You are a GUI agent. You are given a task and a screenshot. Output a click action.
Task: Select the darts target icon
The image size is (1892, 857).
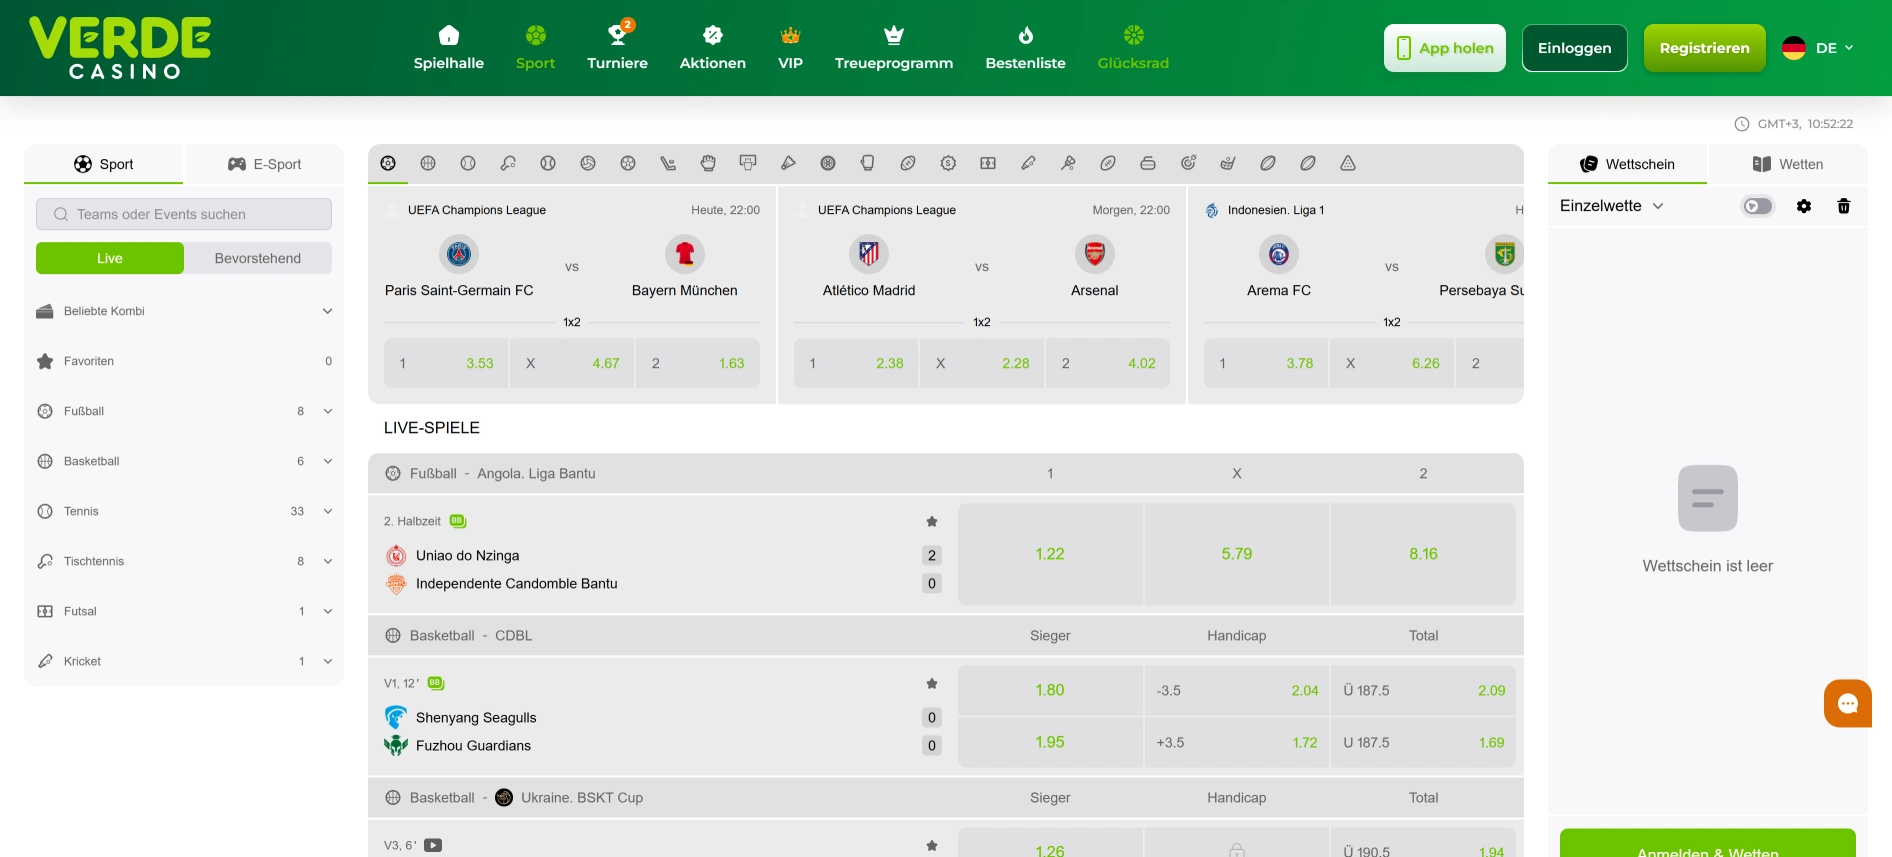(x=1188, y=163)
